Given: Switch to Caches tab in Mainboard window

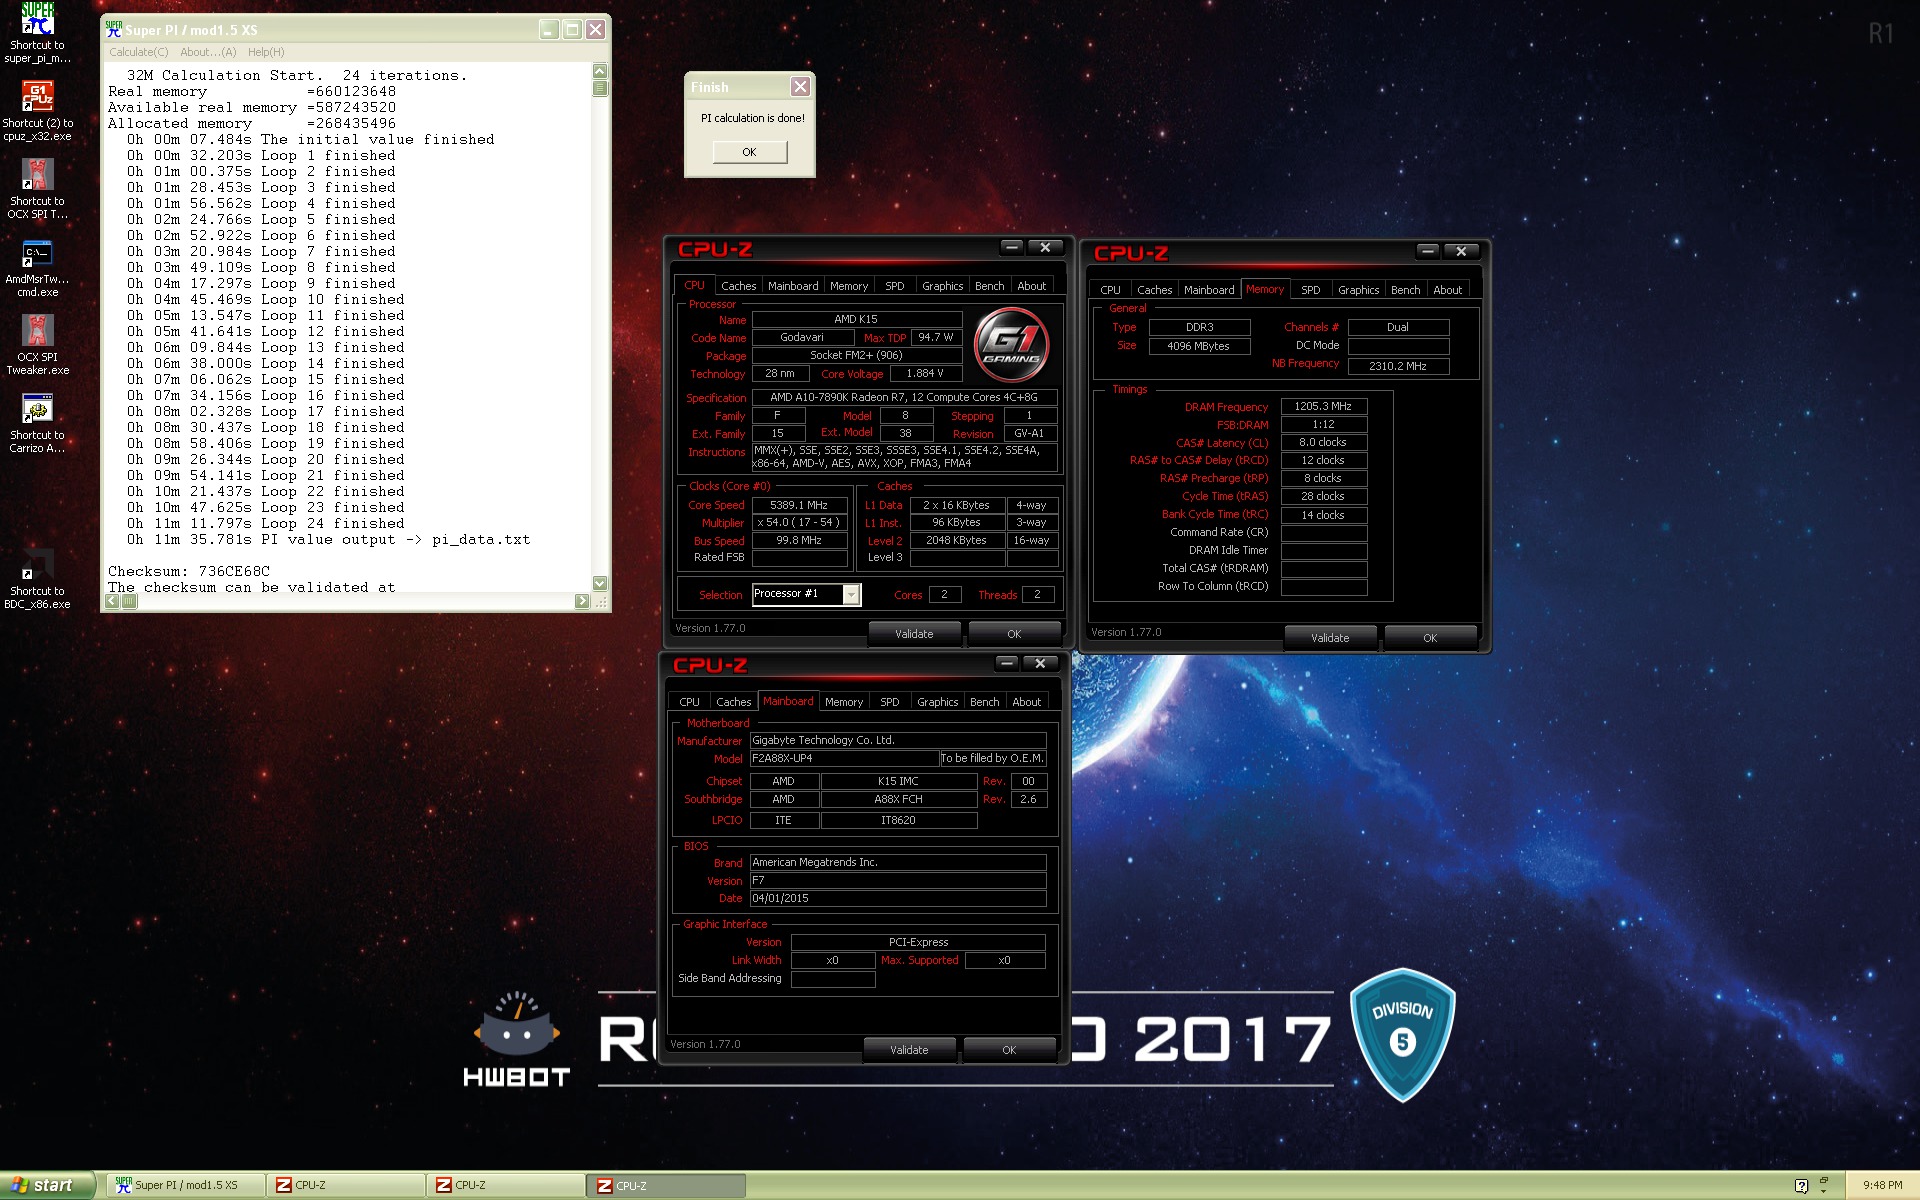Looking at the screenshot, I should click(x=733, y=702).
